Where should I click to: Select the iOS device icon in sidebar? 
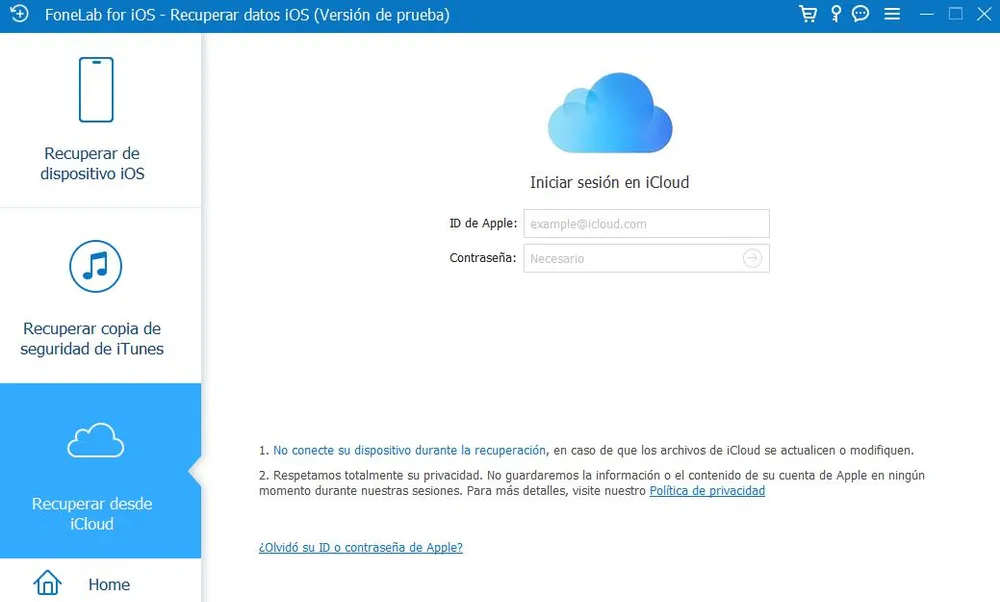pos(95,89)
